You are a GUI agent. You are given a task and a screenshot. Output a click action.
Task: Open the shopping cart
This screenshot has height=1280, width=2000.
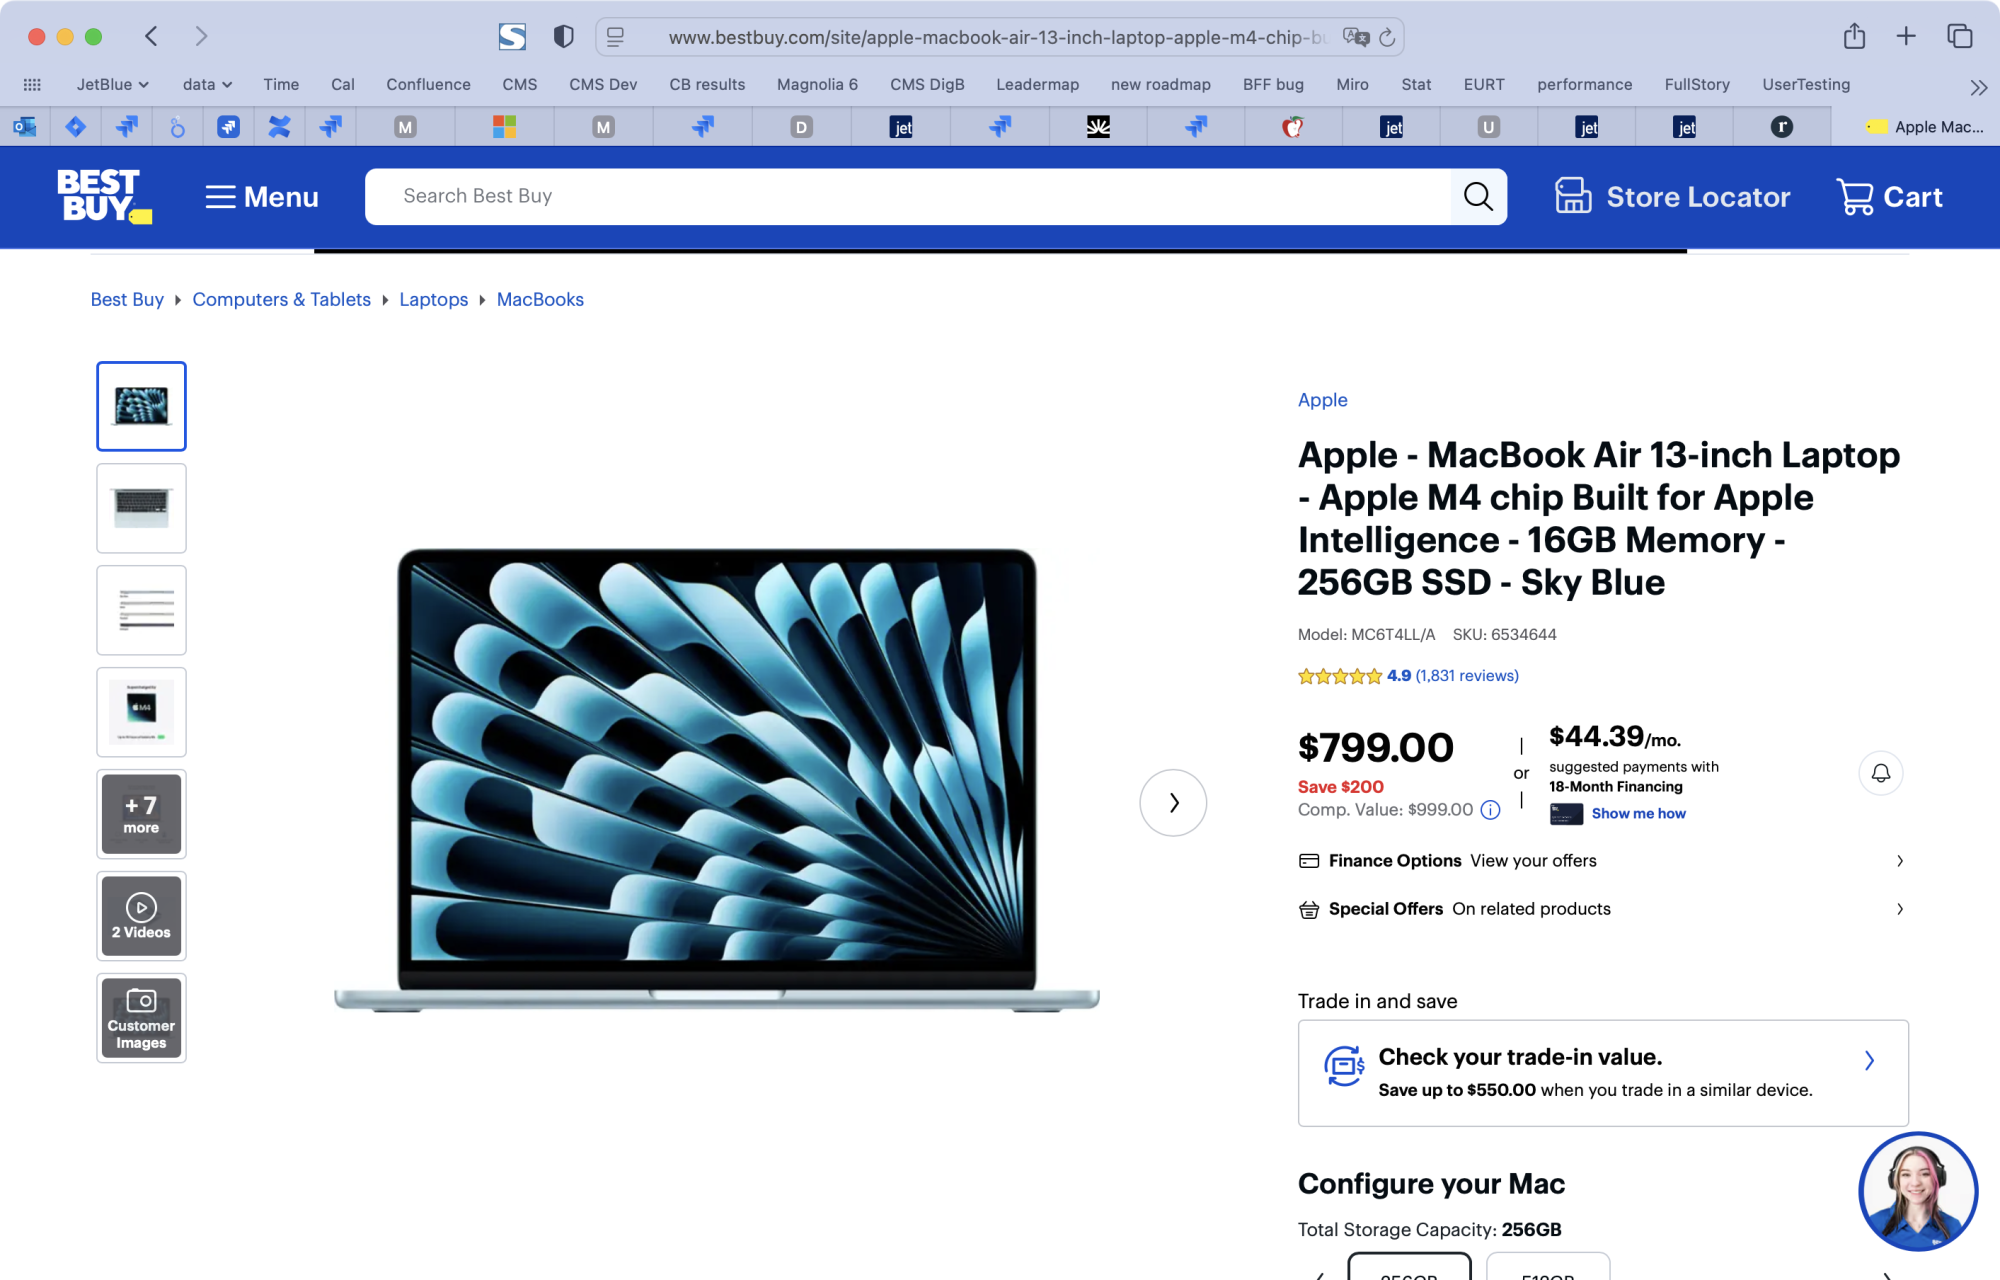1890,196
